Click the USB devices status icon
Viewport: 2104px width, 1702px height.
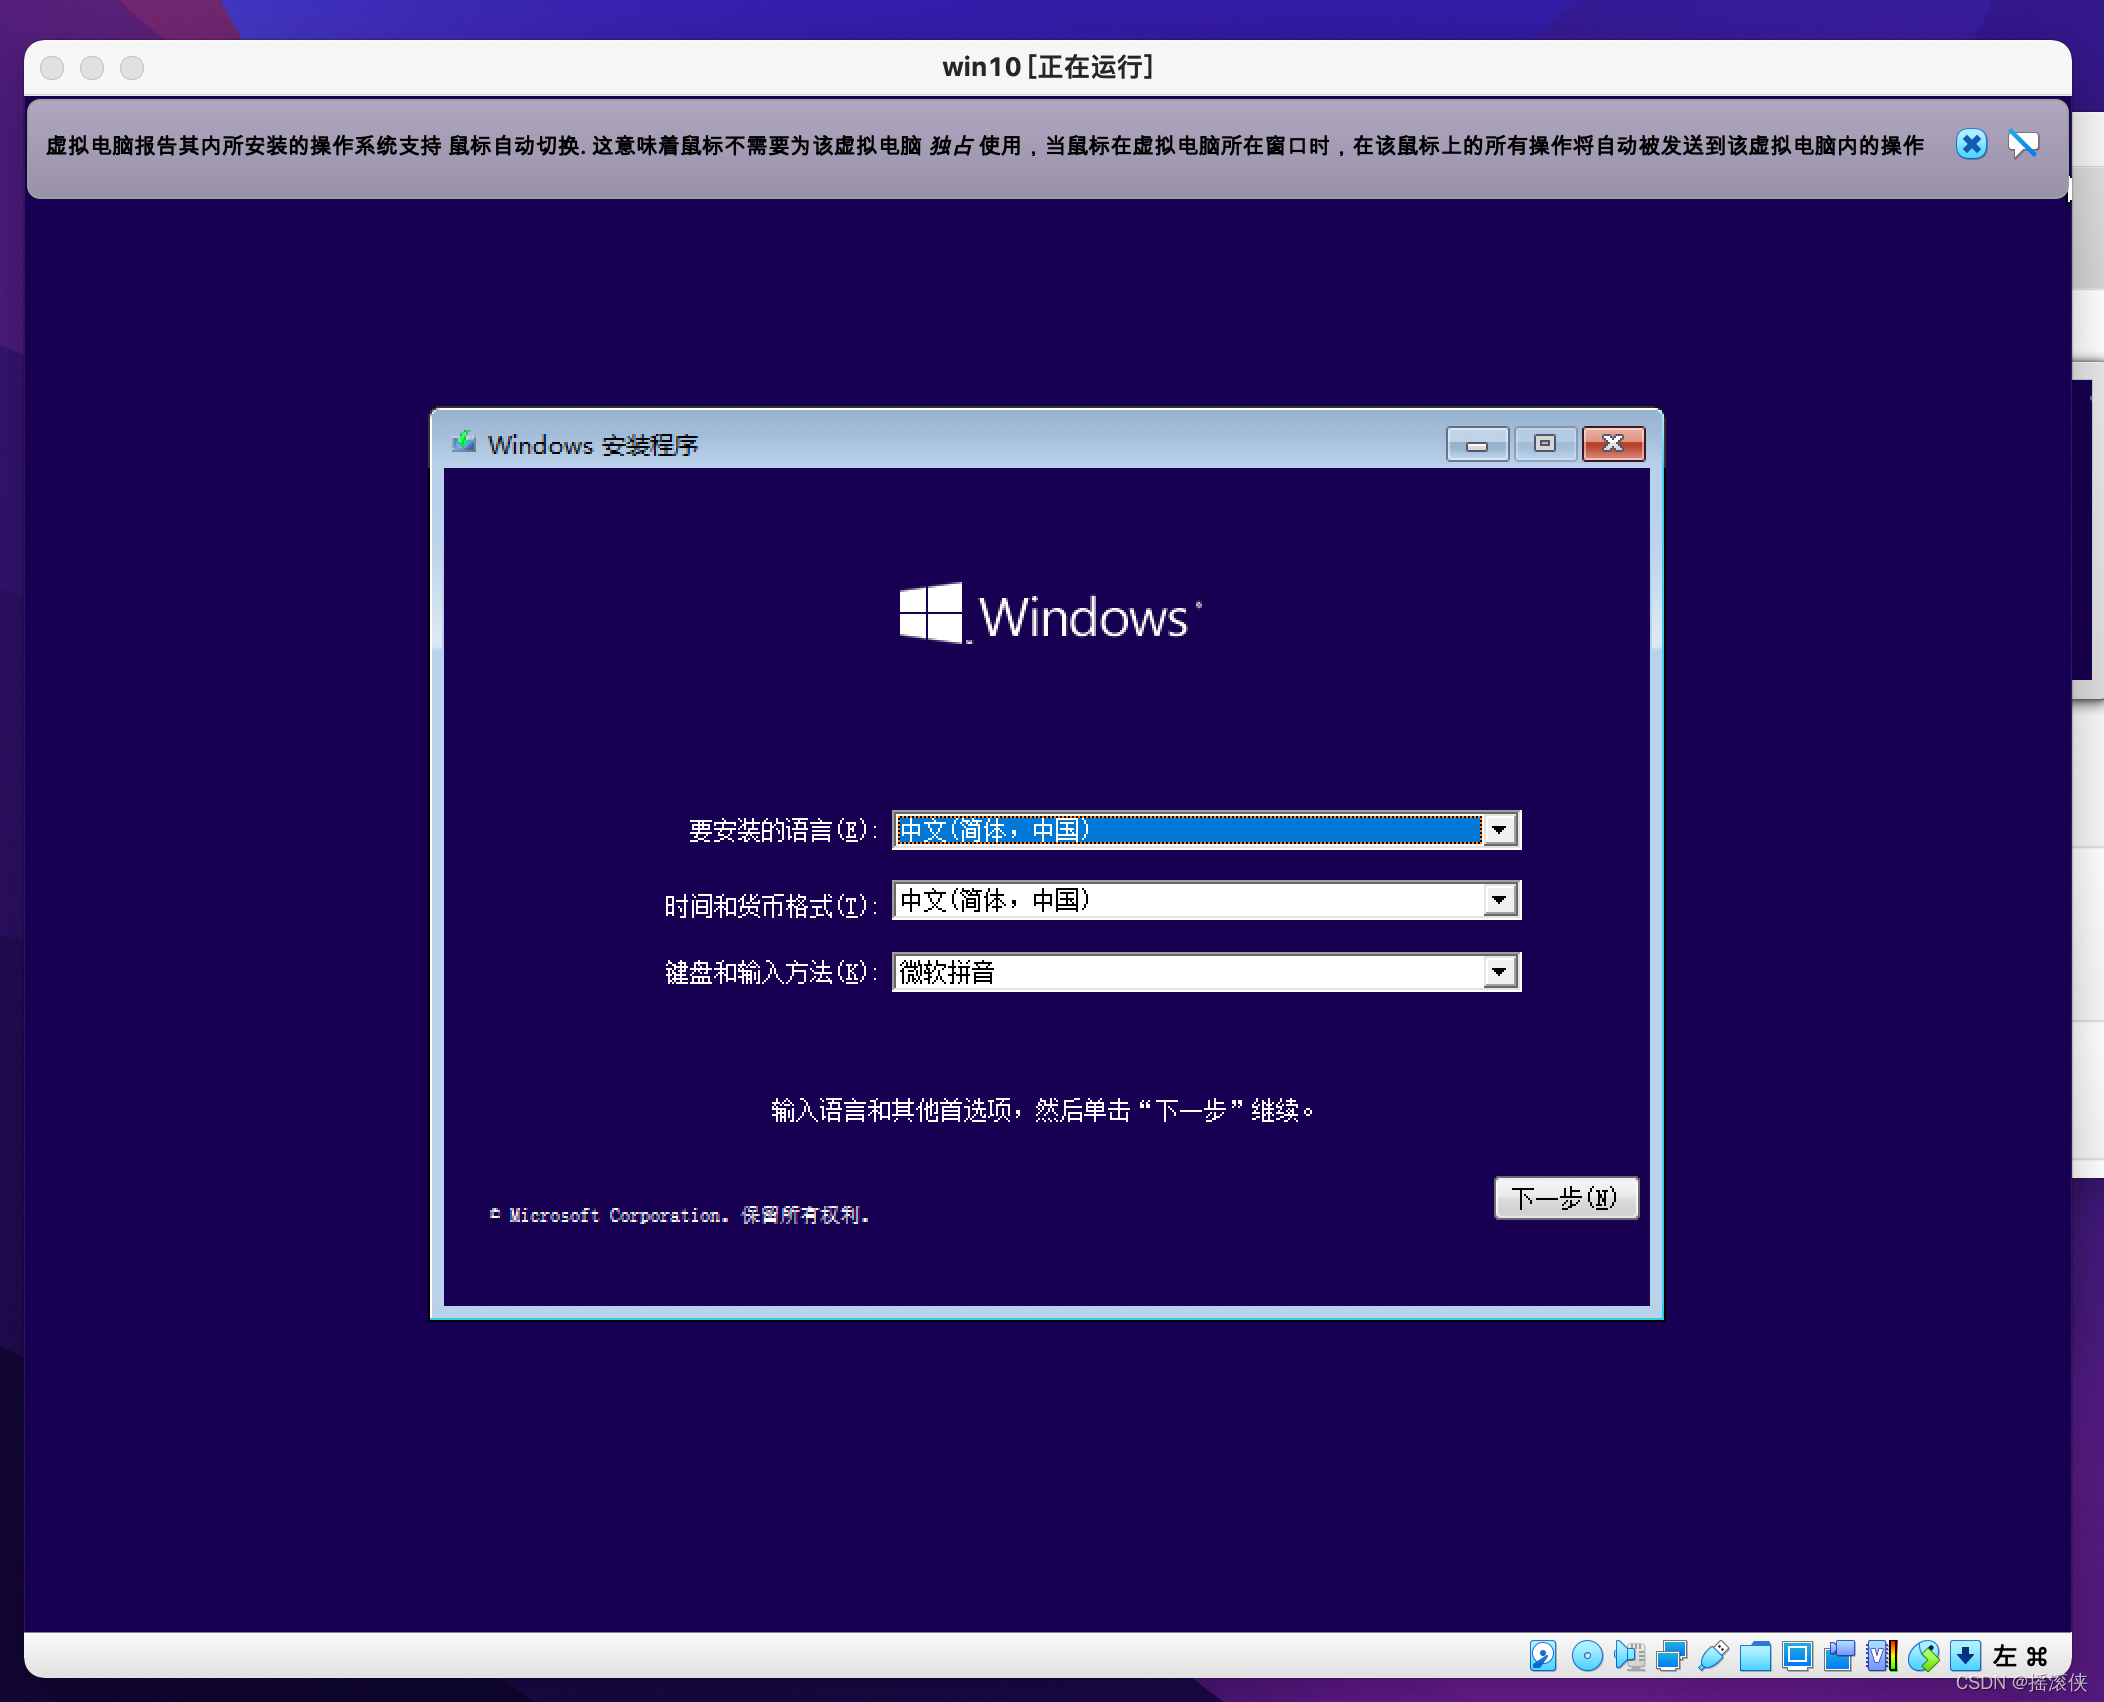point(1713,1656)
